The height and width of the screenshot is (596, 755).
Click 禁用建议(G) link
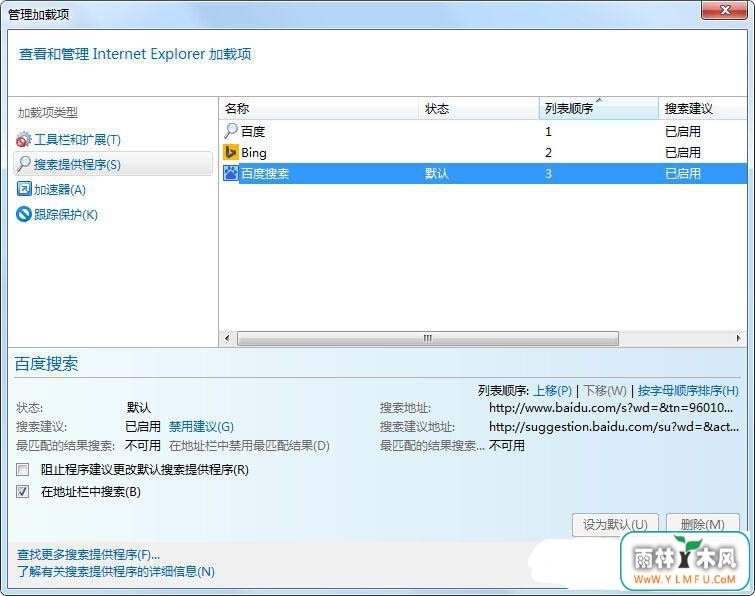point(201,427)
